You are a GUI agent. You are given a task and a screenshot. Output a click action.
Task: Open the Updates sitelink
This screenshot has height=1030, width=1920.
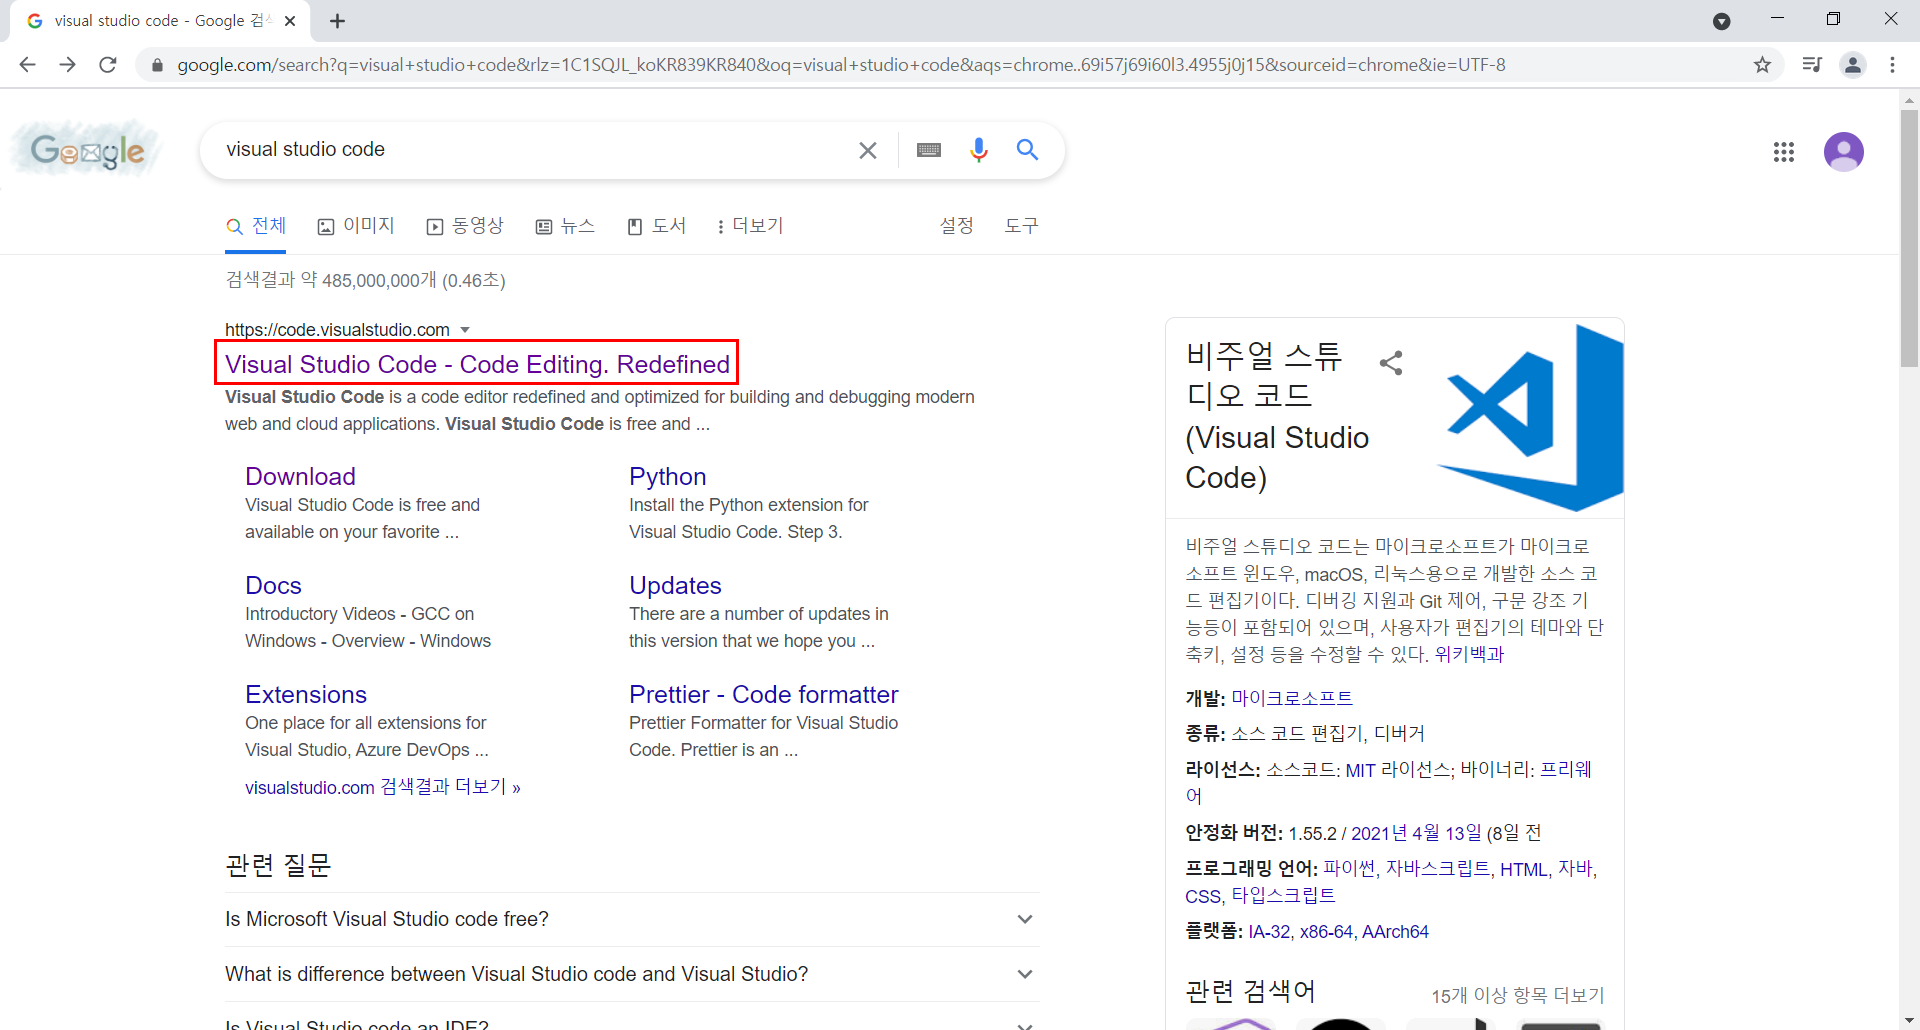[675, 586]
